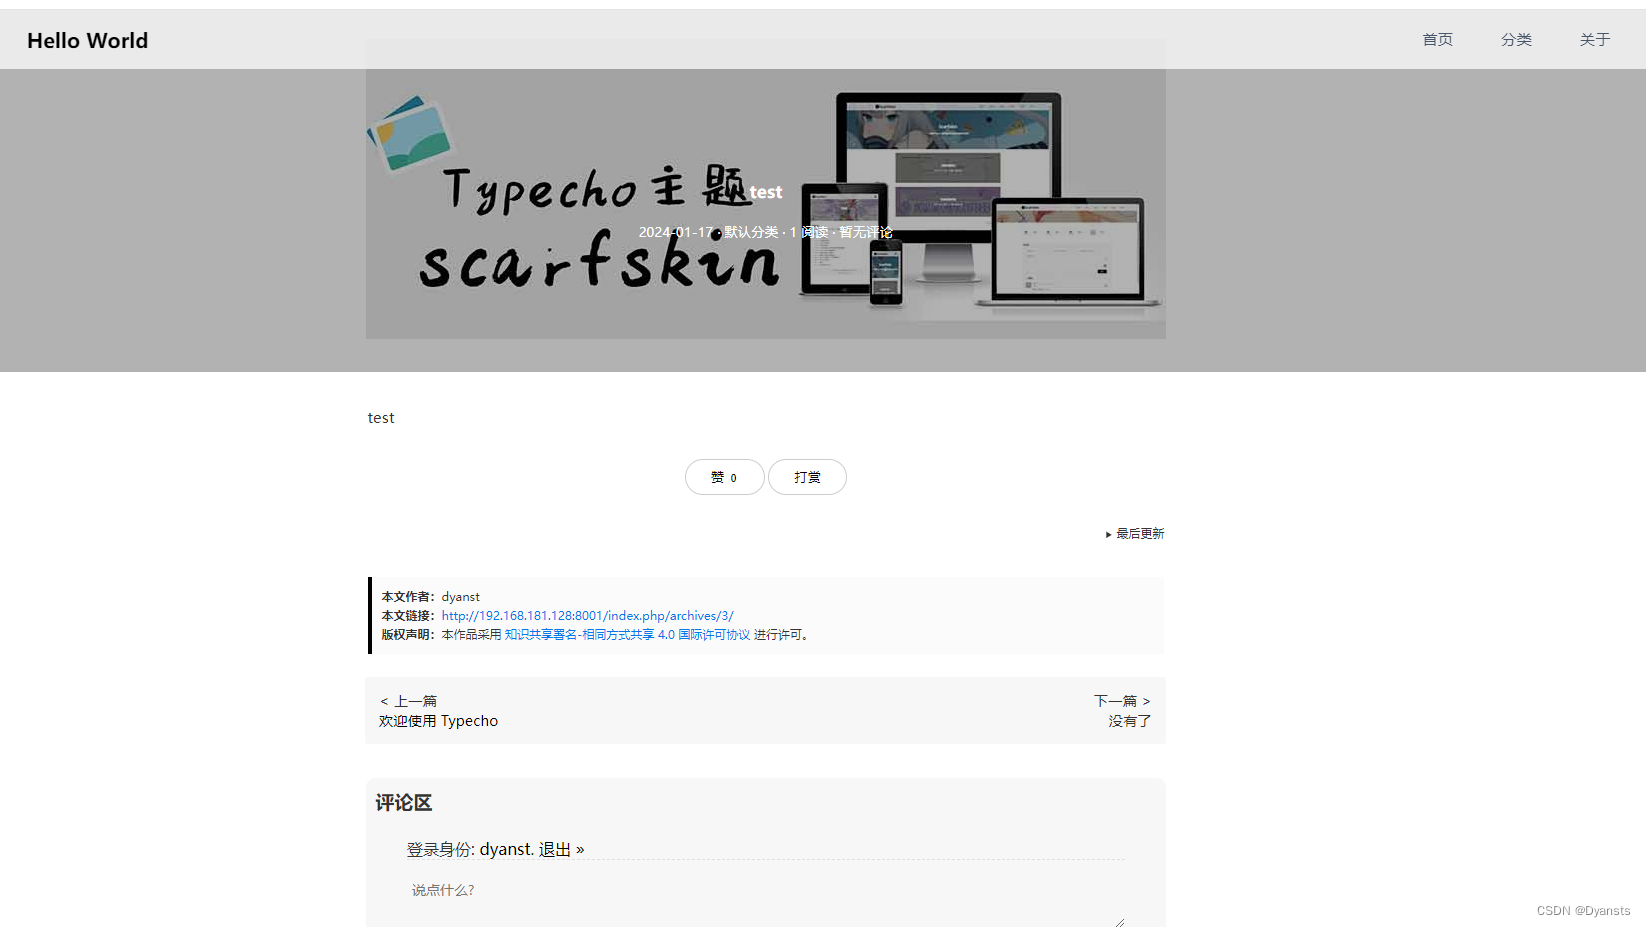
Task: Click the Hello World site title
Action: pyautogui.click(x=87, y=40)
